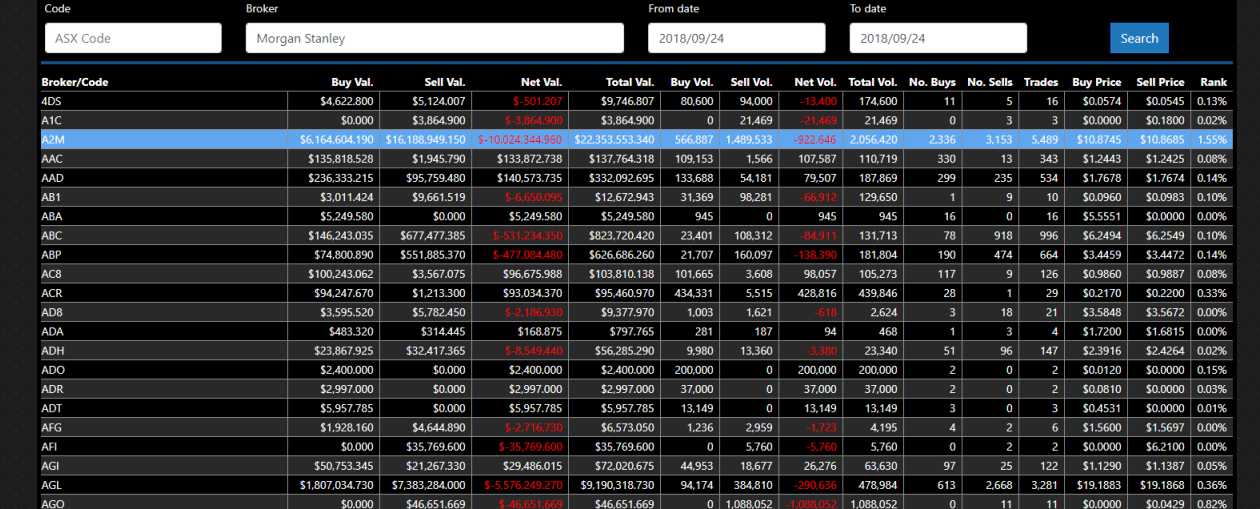Click the Broker/Code column header
Viewport: 1260px width, 509px height.
(x=75, y=82)
